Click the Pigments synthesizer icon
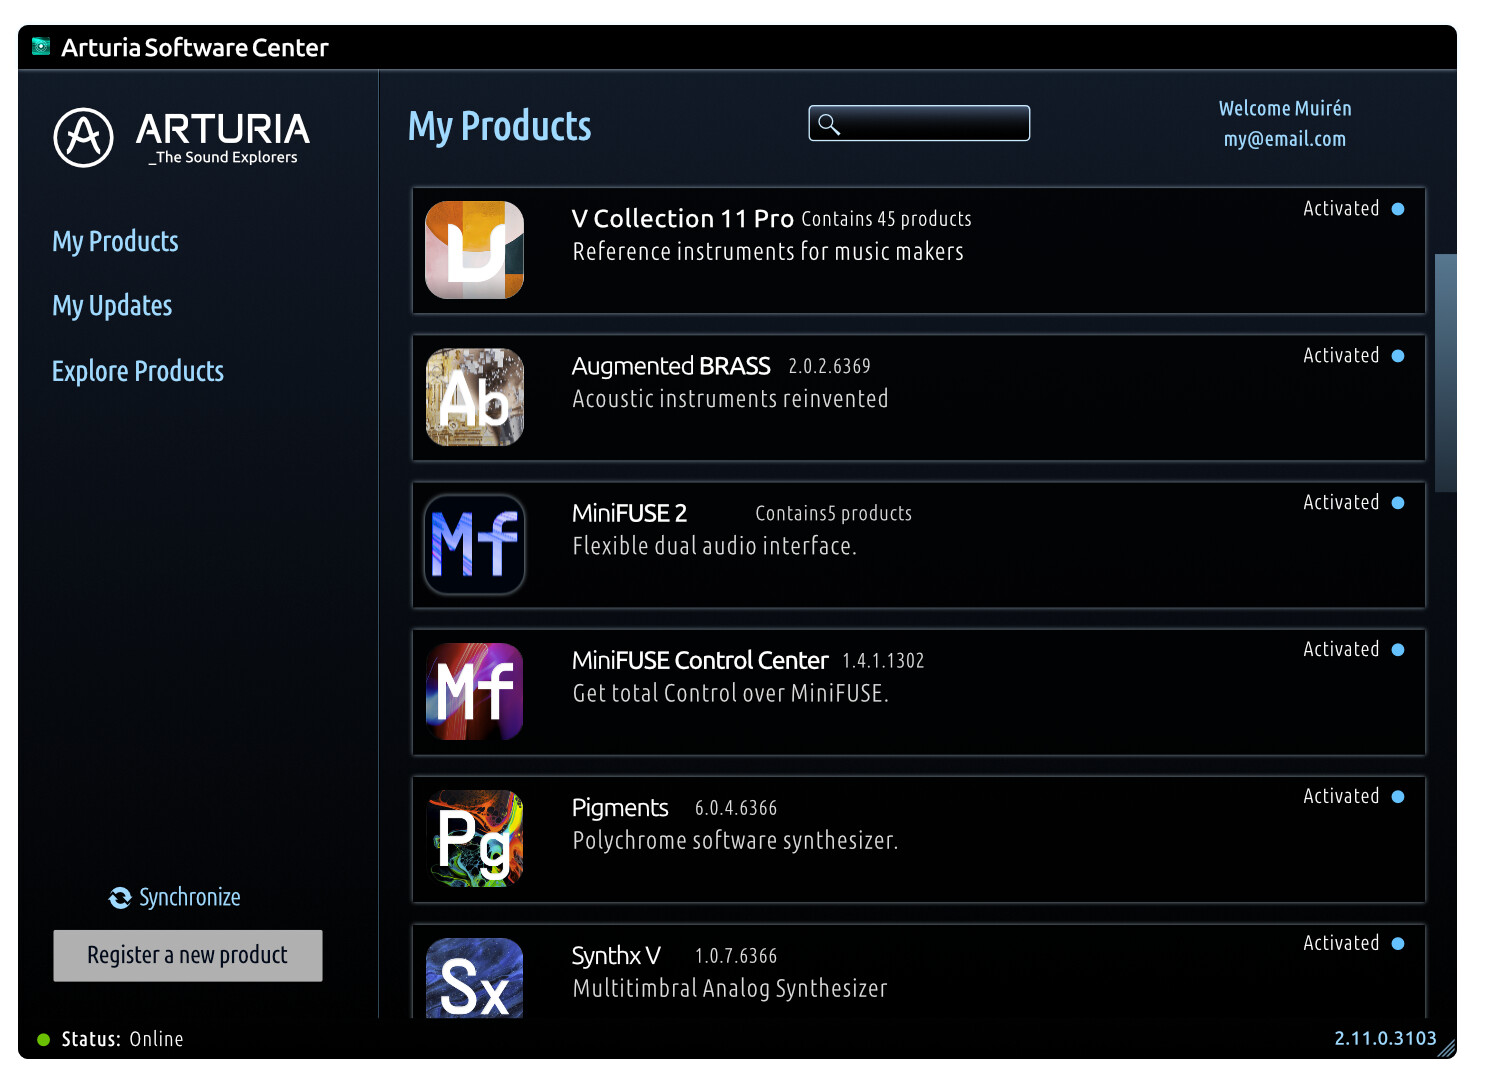1488x1081 pixels. (x=474, y=838)
